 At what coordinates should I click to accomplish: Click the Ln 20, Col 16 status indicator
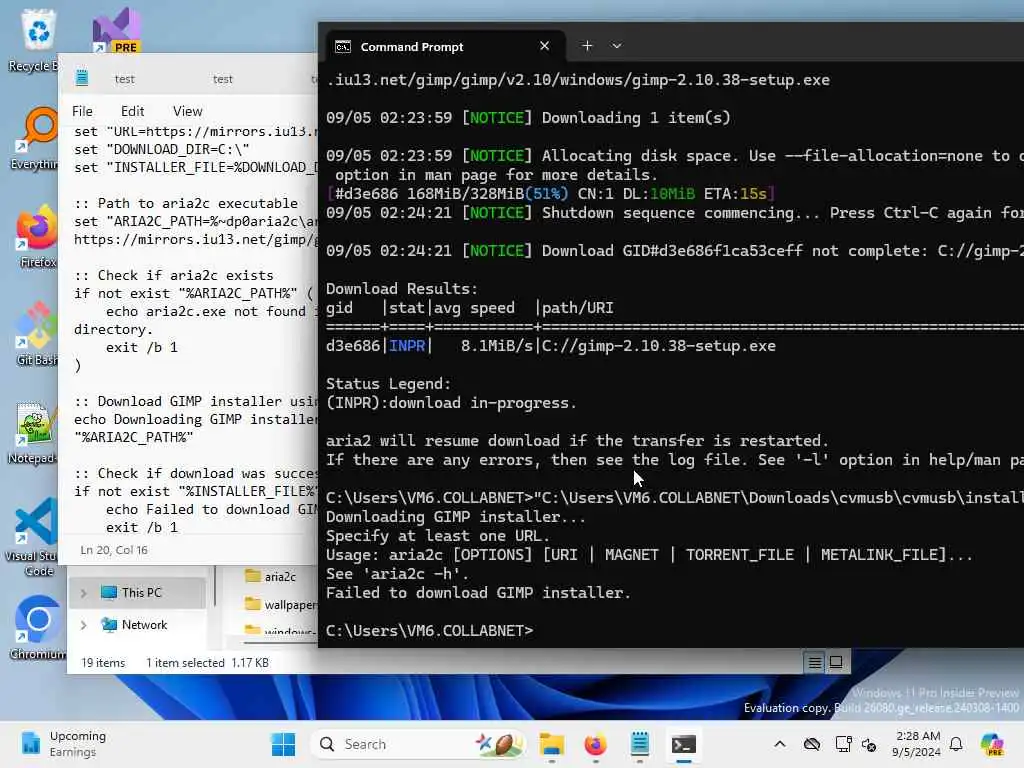click(x=114, y=550)
